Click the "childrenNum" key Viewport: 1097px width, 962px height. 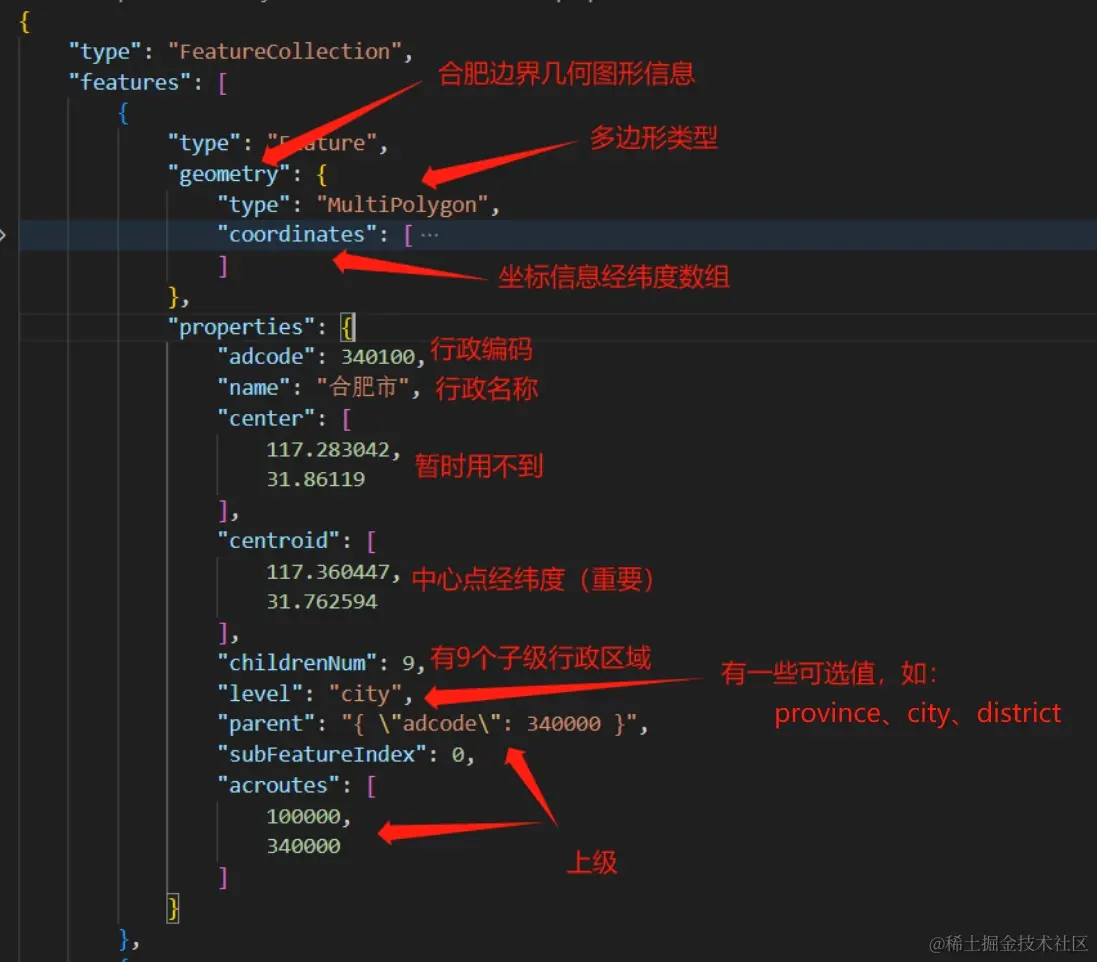click(297, 663)
